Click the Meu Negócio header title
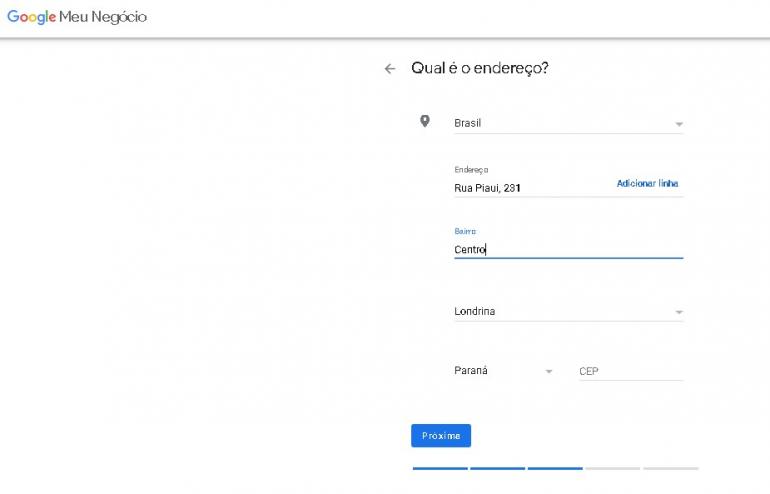This screenshot has width=770, height=494. point(105,17)
